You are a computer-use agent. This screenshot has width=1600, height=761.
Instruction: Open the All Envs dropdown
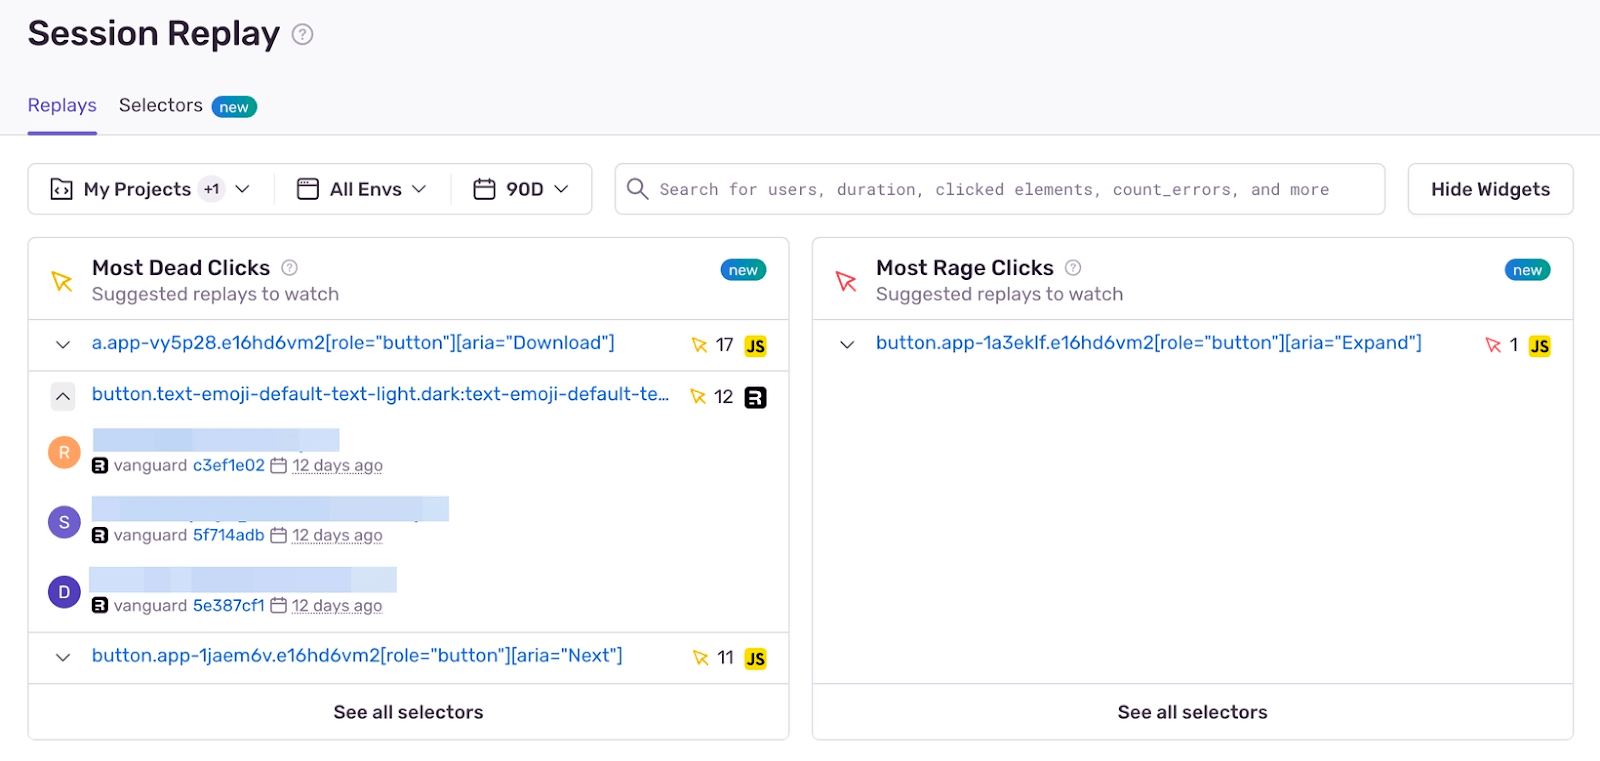362,189
